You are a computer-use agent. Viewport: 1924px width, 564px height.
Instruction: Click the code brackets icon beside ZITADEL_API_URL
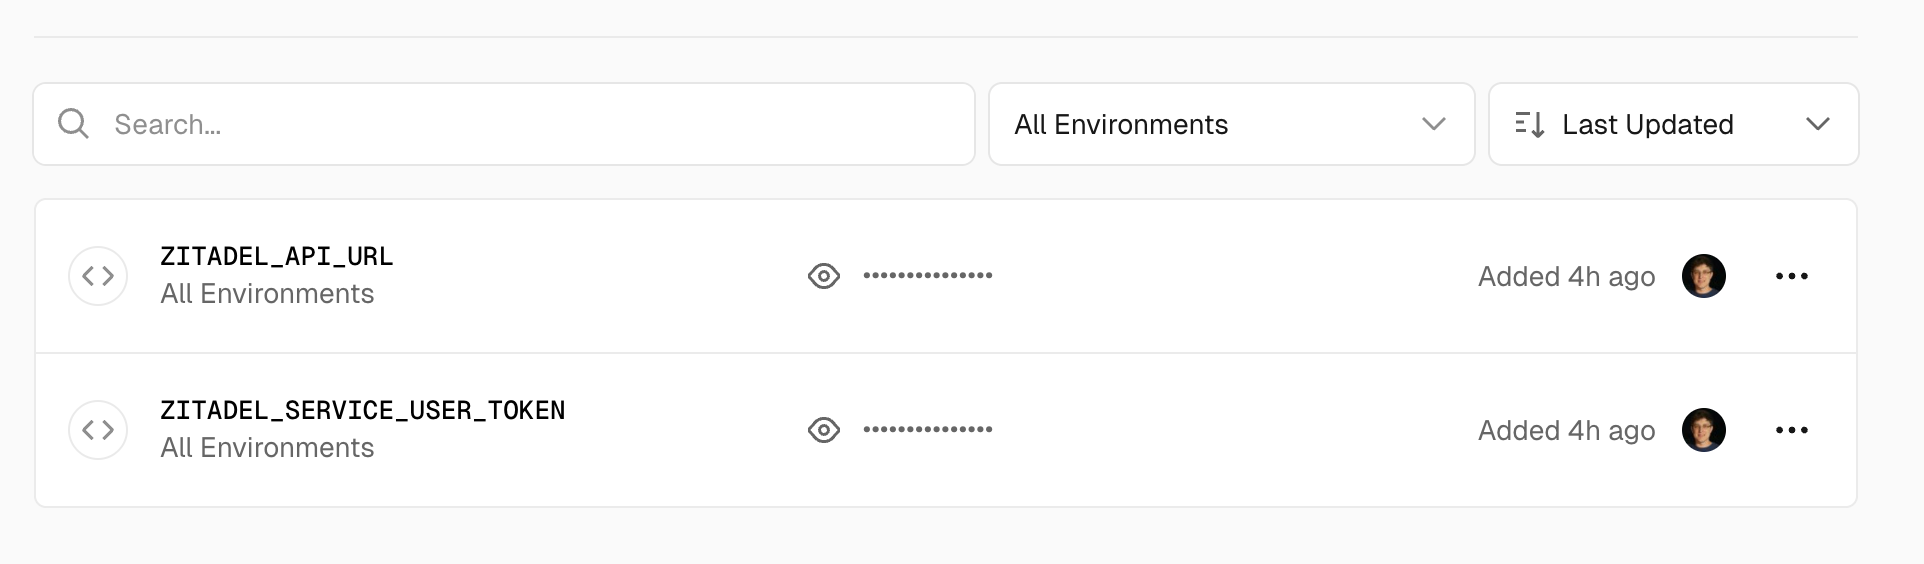click(x=98, y=276)
